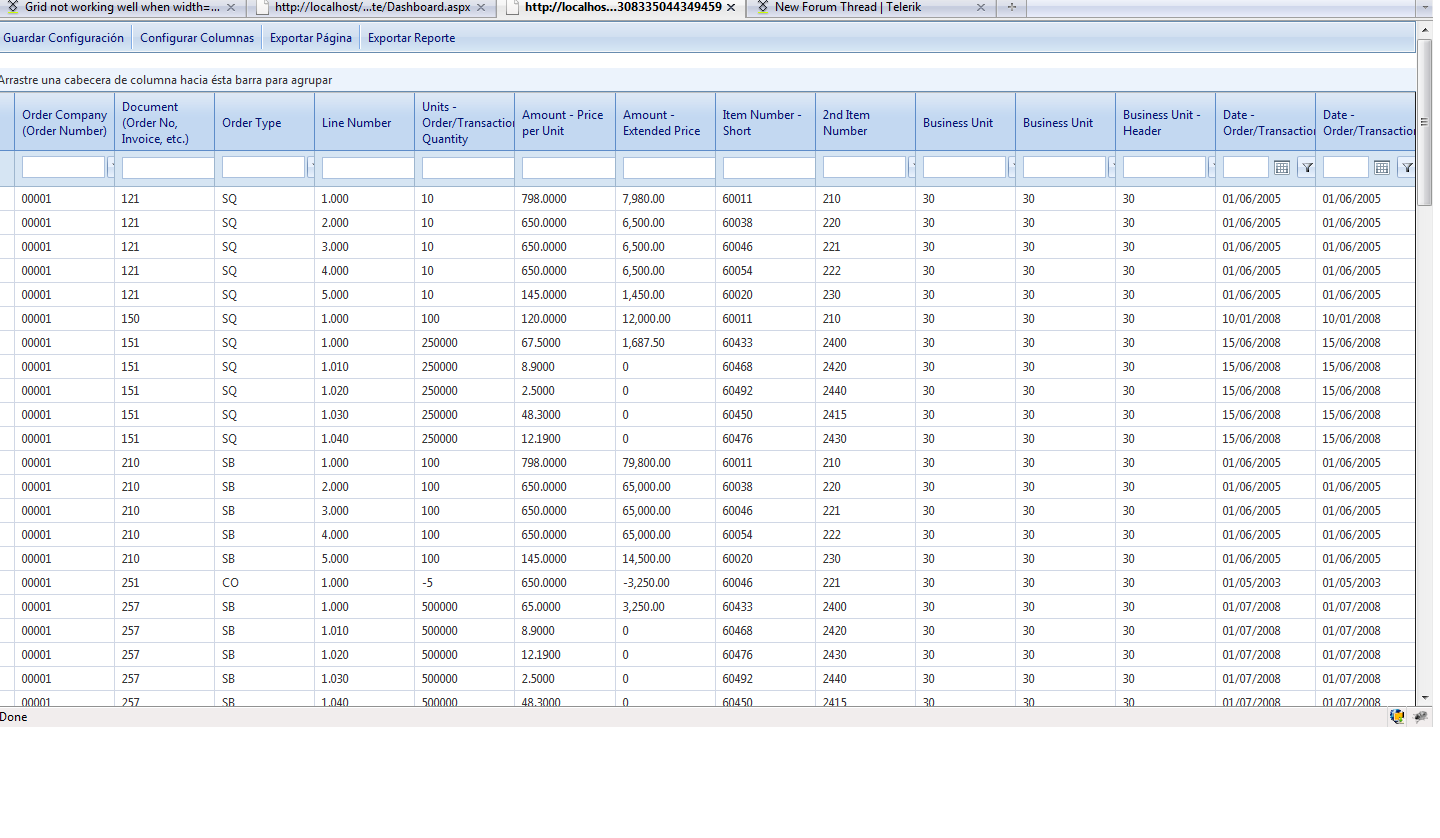Screen dimensions: 1440x838
Task: Focus the 2nd Item Number filter input
Action: point(864,167)
